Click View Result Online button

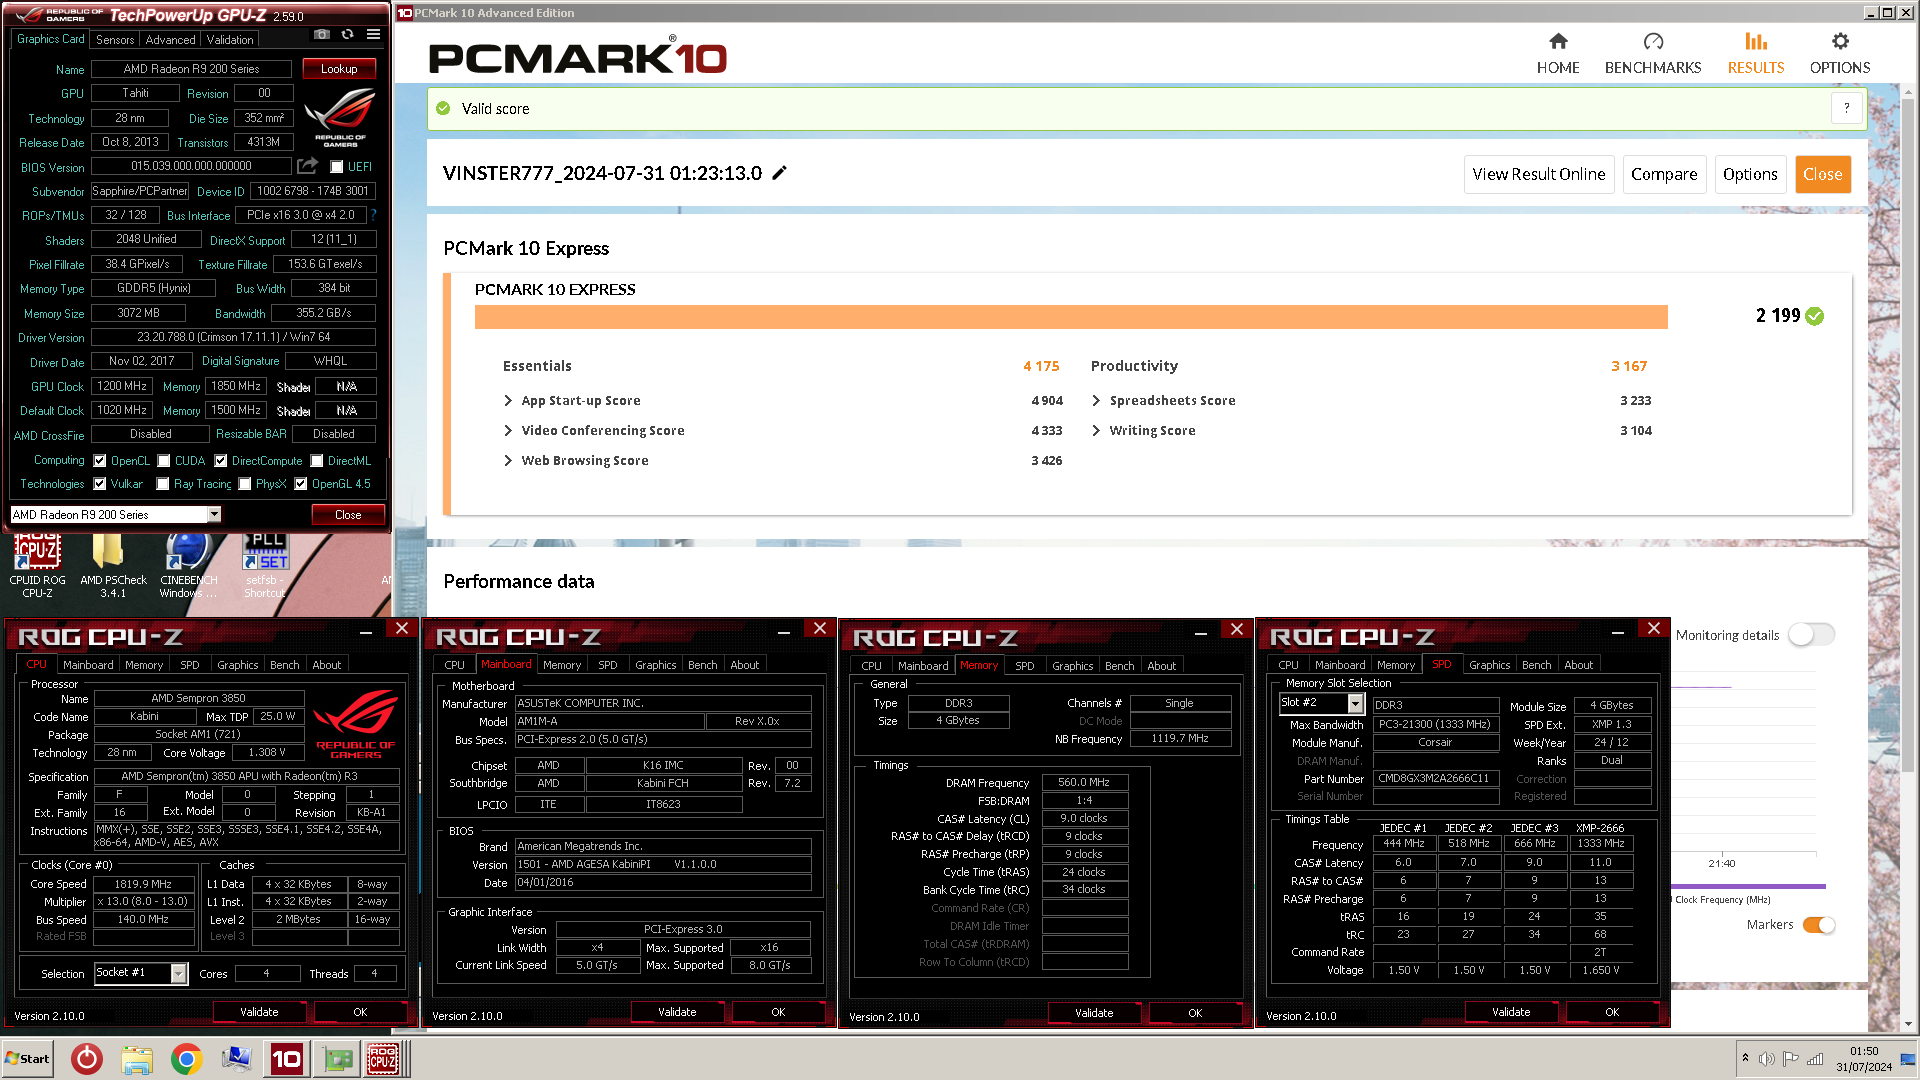click(1538, 174)
